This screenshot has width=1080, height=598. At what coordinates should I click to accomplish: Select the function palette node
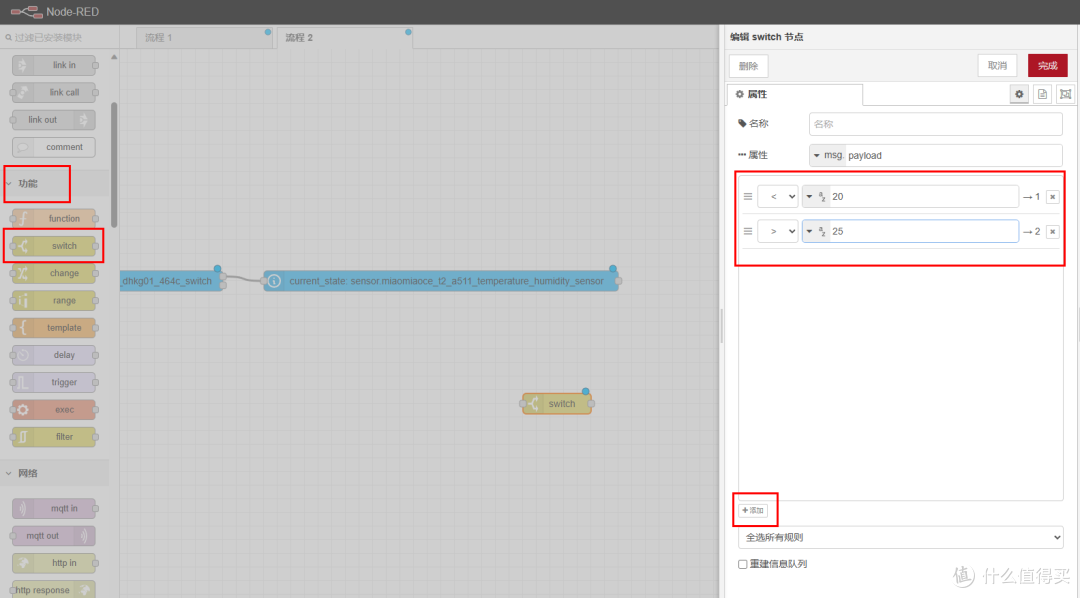54,218
